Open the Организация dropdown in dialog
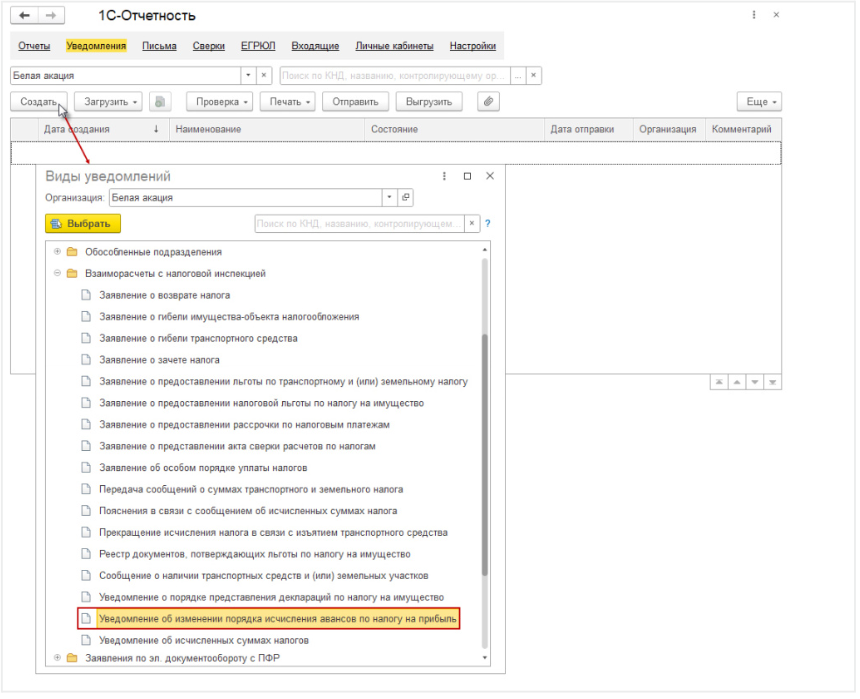This screenshot has width=860, height=699. 389,198
